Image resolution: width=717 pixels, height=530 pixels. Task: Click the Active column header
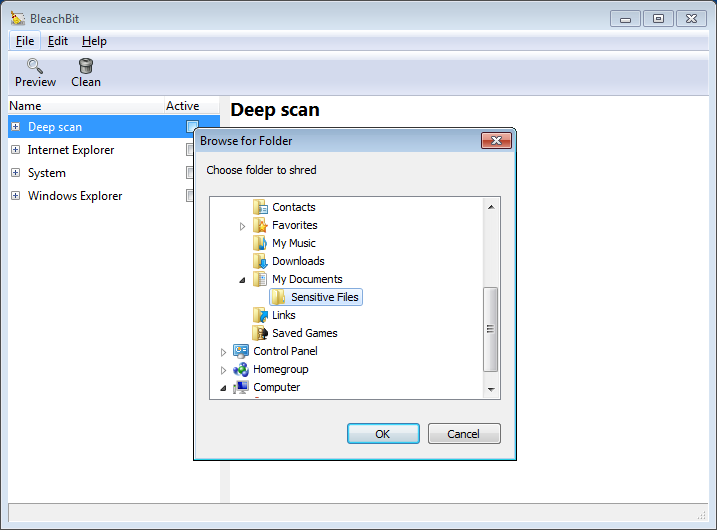[x=192, y=106]
